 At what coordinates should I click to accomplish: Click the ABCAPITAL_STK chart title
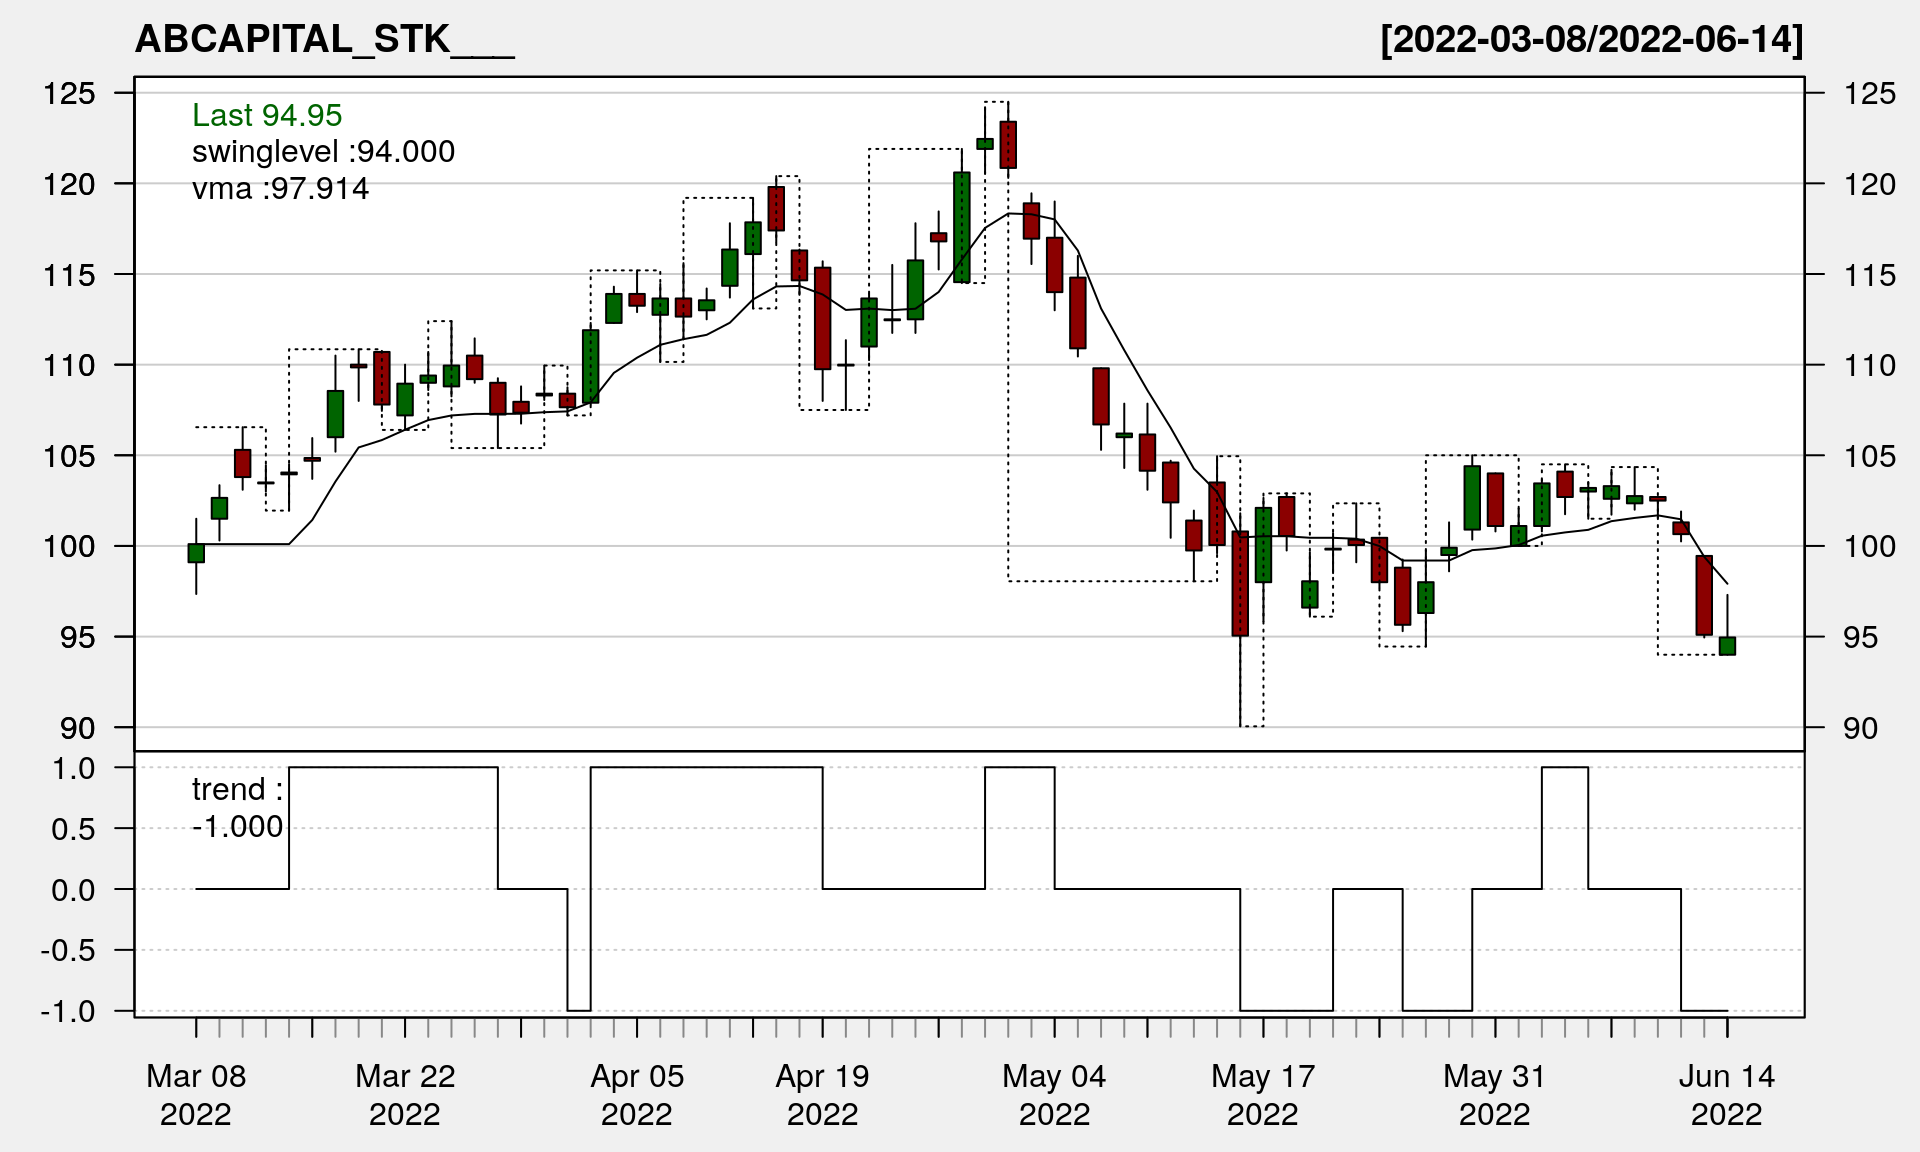324,39
